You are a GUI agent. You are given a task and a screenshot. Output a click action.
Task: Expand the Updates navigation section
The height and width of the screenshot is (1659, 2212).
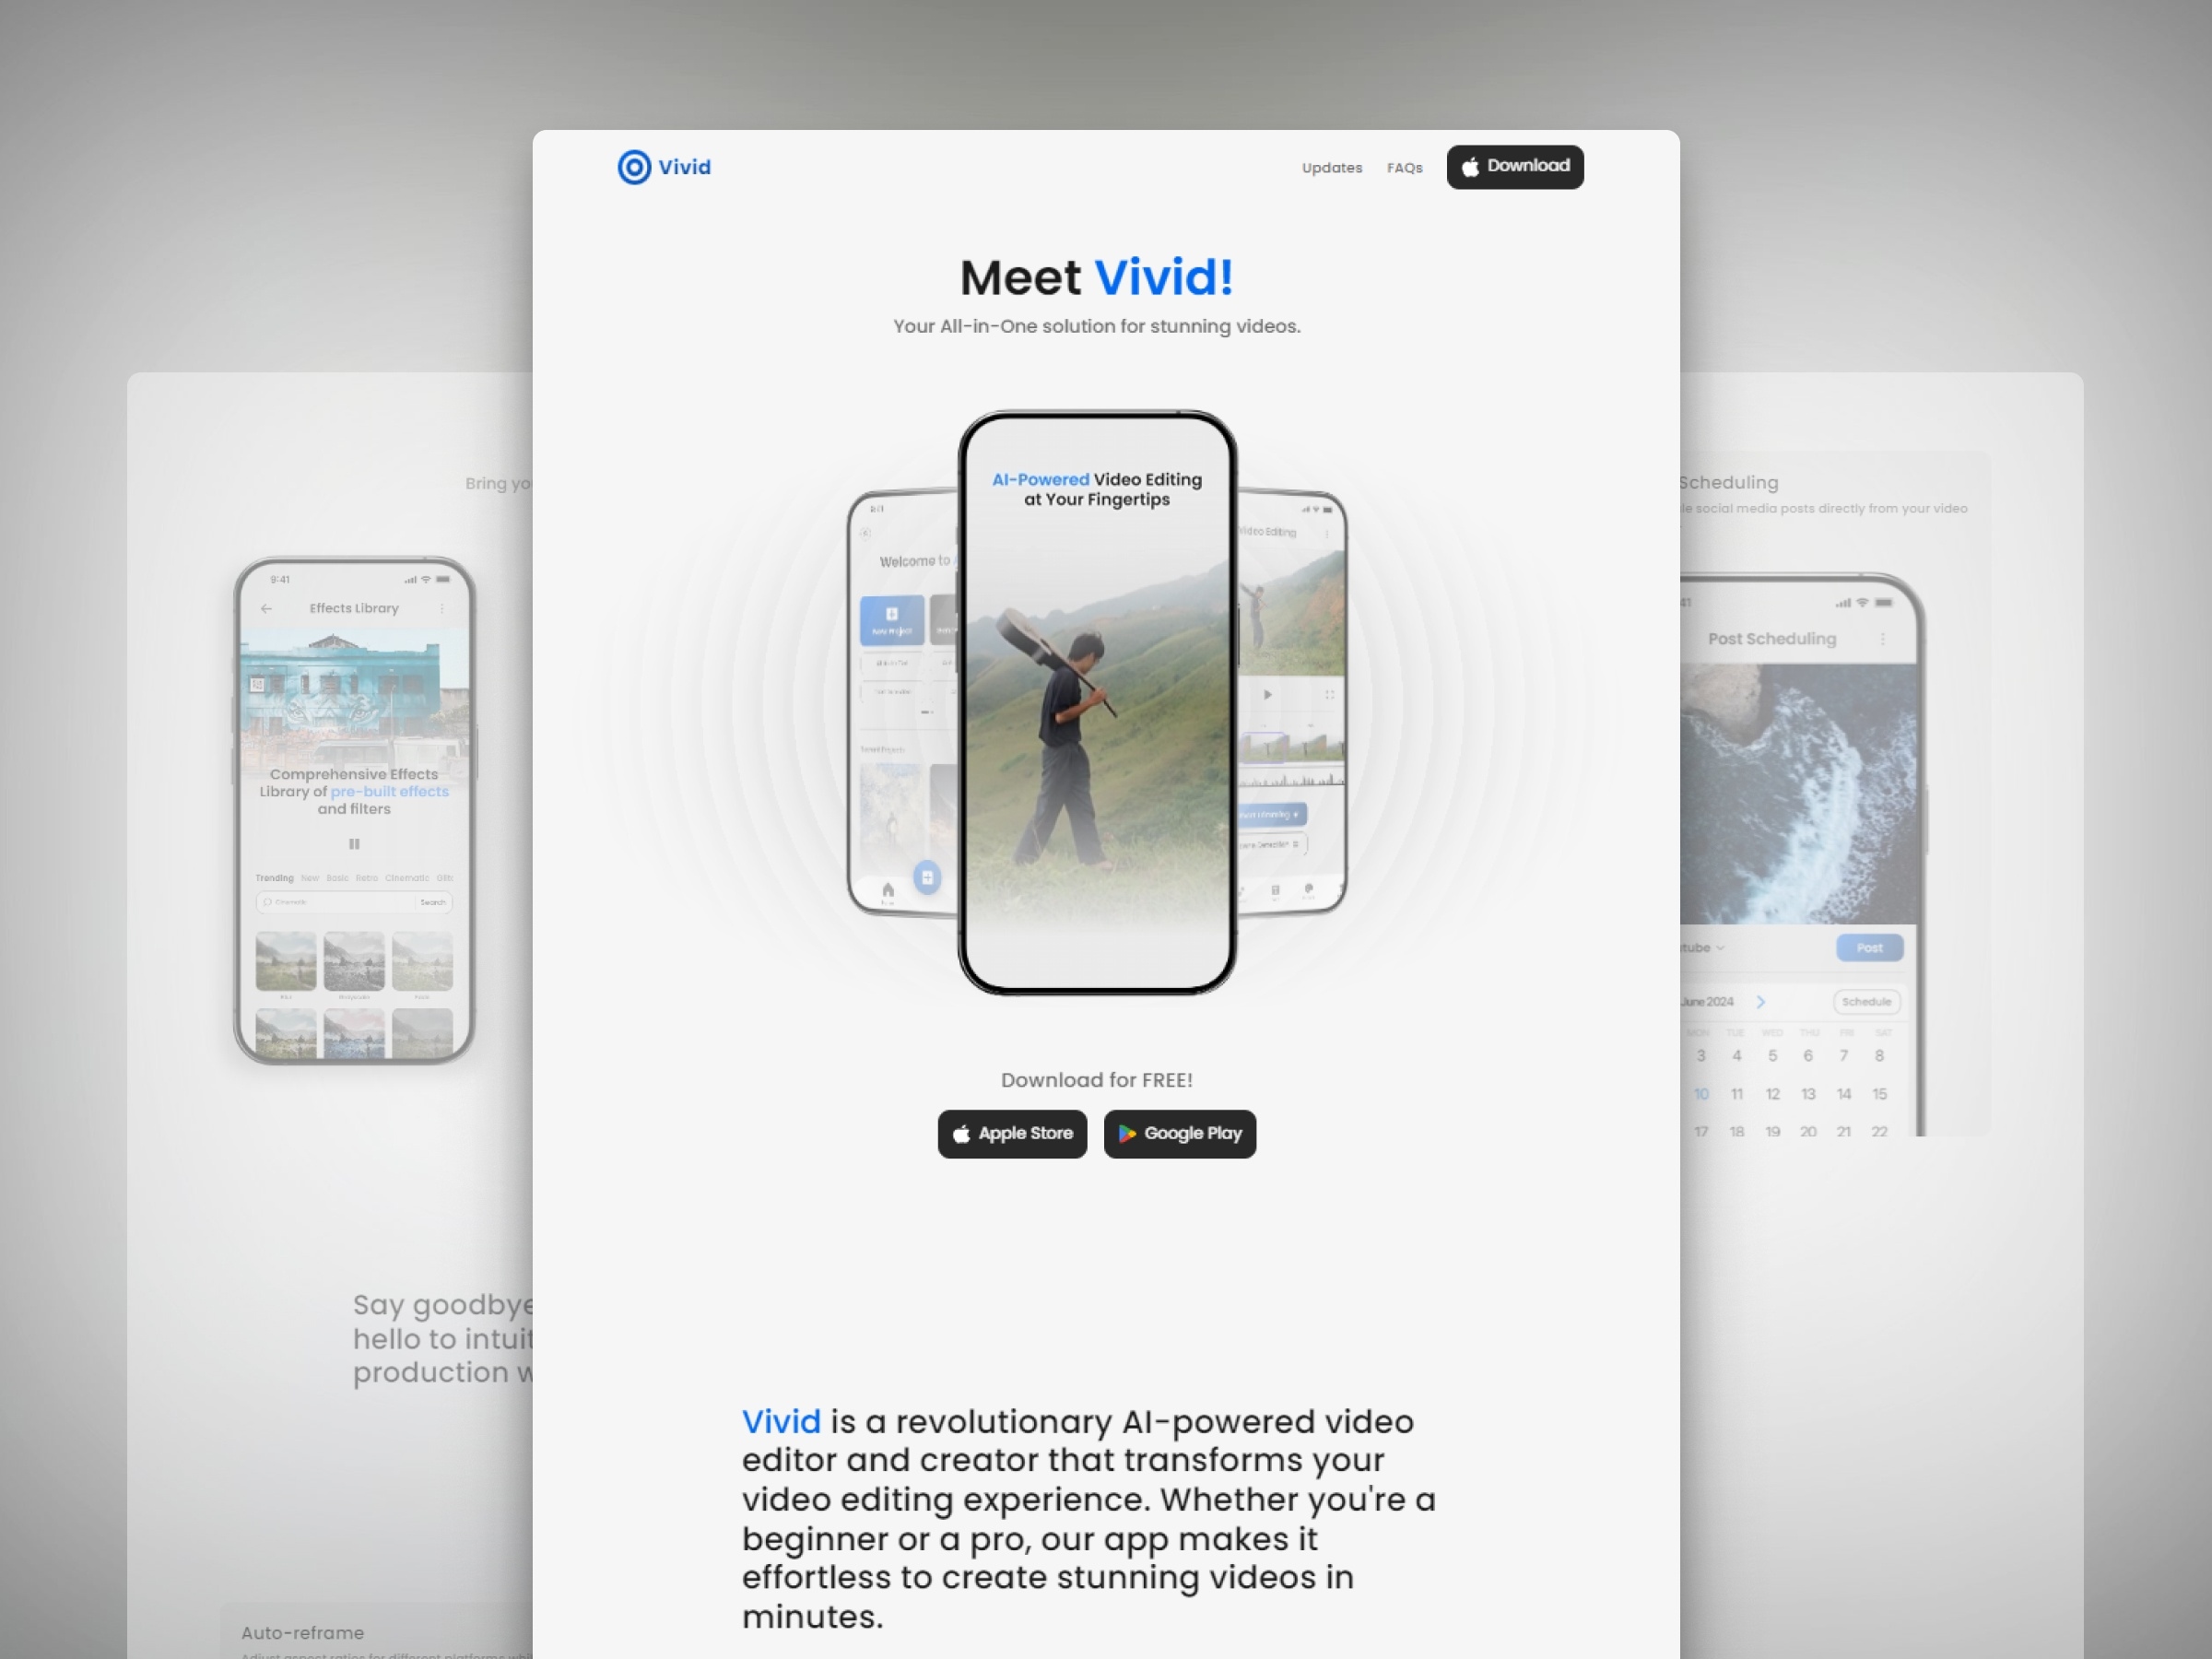pos(1333,166)
